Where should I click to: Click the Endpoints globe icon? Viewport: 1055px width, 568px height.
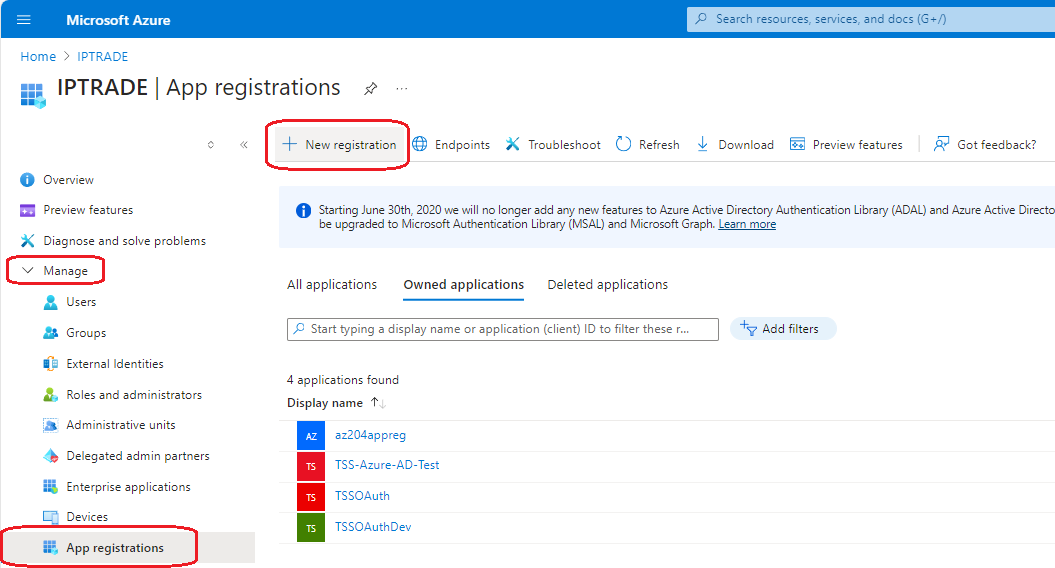click(420, 144)
